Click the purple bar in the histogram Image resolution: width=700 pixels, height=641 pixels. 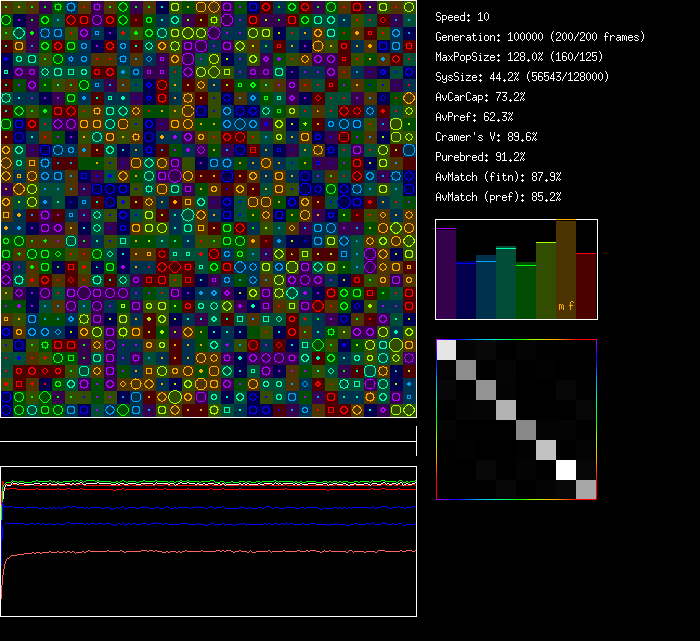(445, 273)
